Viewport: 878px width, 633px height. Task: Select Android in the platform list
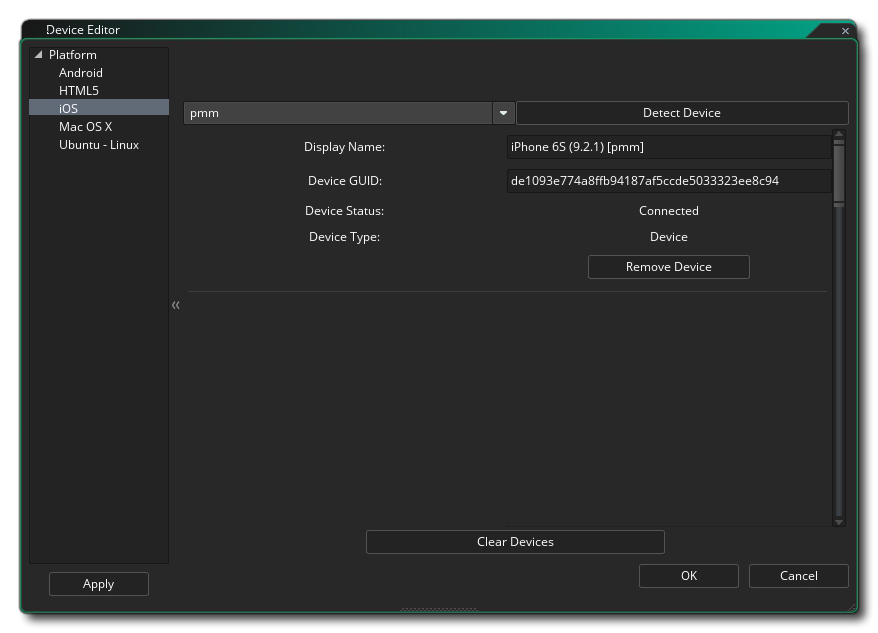[x=80, y=73]
